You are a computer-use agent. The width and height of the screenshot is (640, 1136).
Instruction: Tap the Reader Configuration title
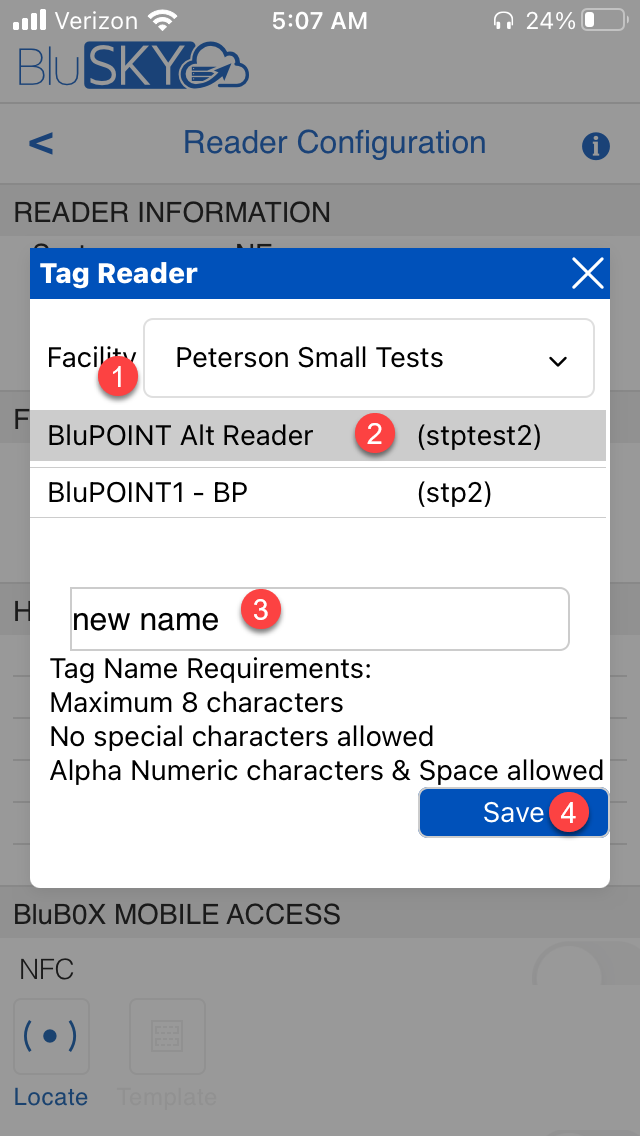(x=334, y=142)
